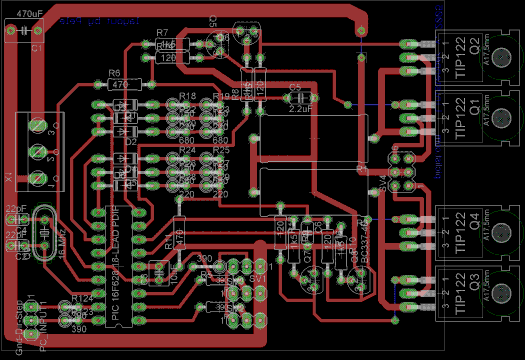Select the vertical R11 470 resistor

click(179, 233)
